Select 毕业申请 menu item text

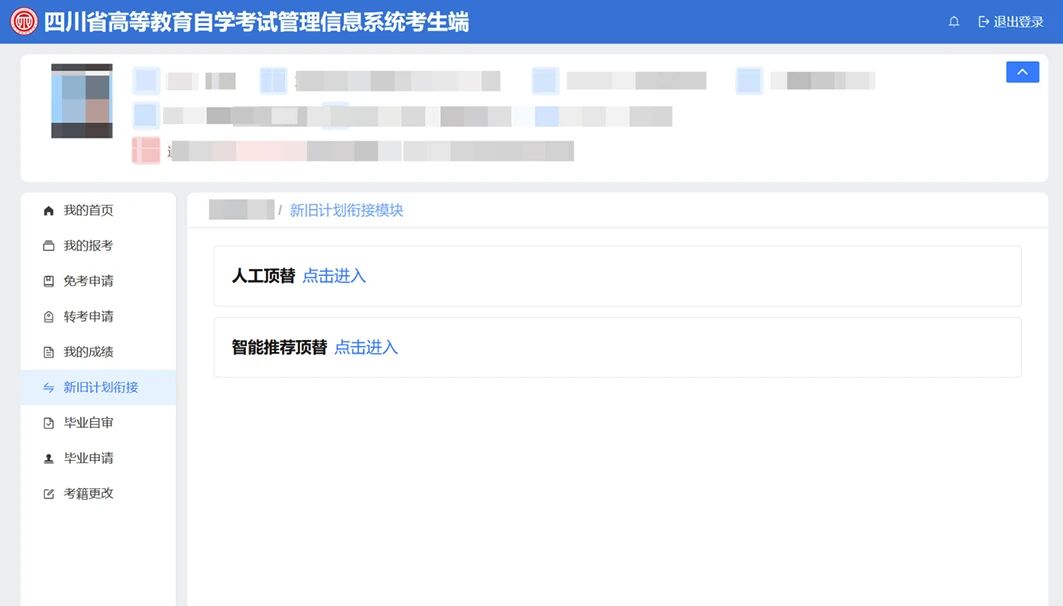tap(88, 458)
